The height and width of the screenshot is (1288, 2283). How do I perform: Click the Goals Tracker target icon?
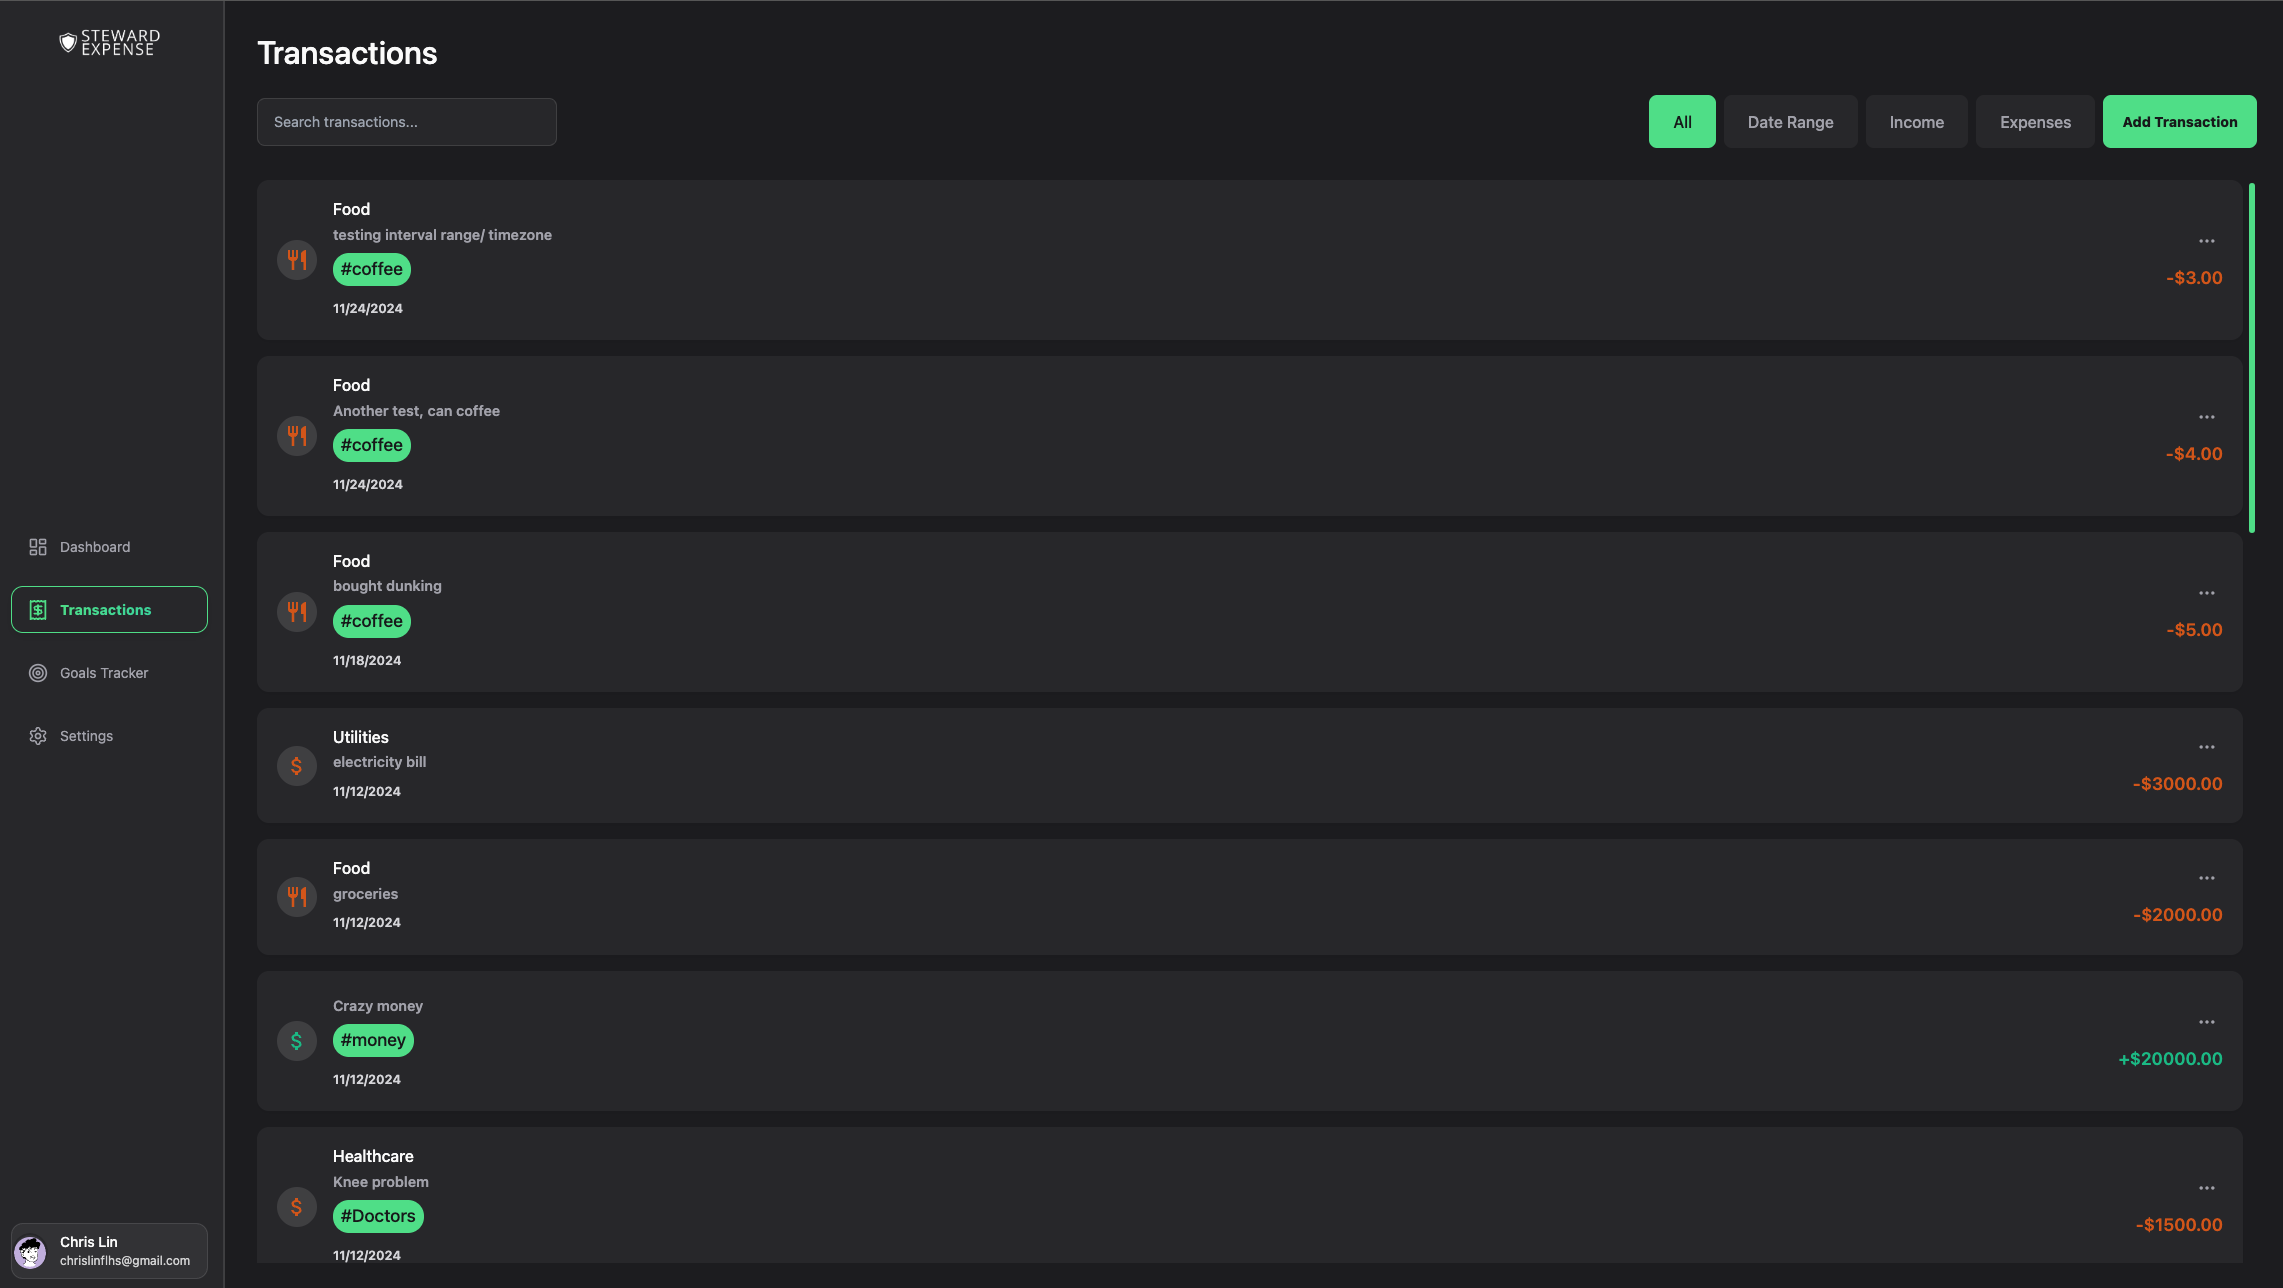tap(38, 673)
